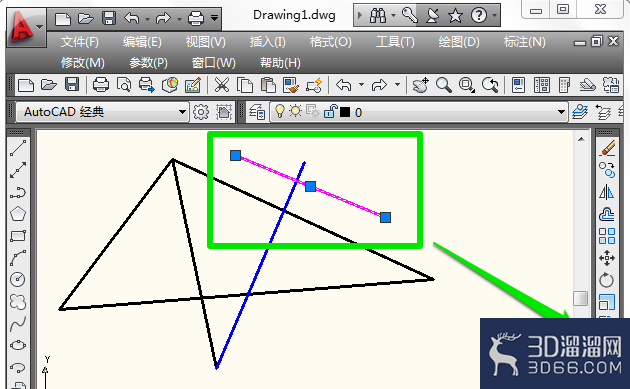Image resolution: width=630 pixels, height=389 pixels.
Task: Select the Line tool in draw toolbar
Action: [18, 148]
